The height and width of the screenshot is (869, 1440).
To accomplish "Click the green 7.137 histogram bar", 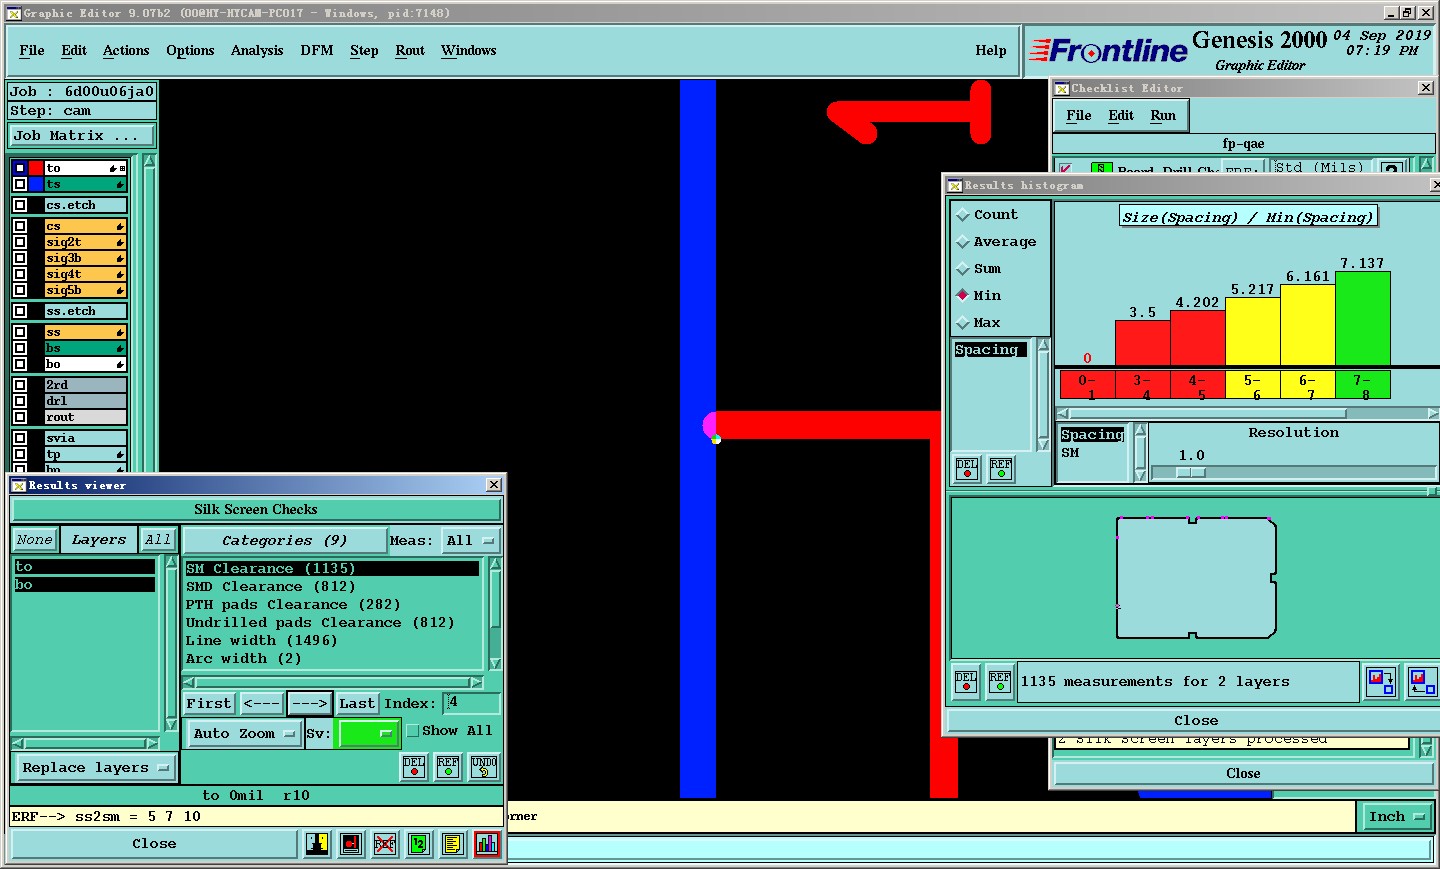I will 1363,318.
